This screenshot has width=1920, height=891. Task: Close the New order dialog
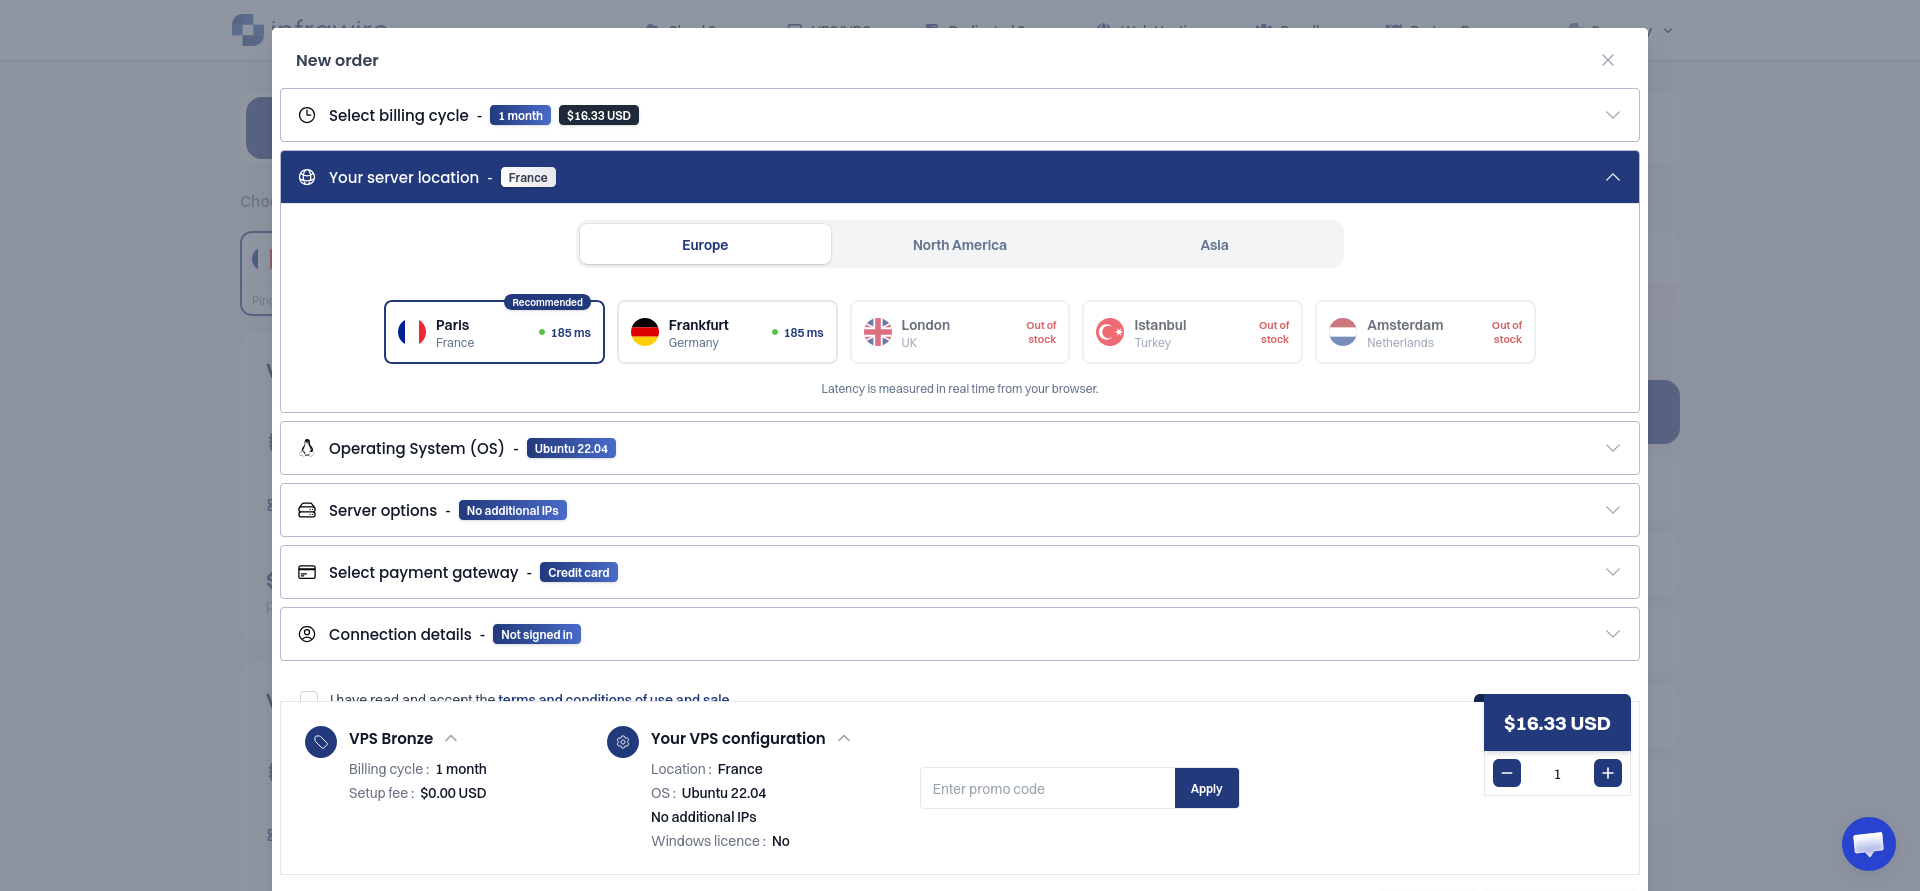pos(1608,60)
